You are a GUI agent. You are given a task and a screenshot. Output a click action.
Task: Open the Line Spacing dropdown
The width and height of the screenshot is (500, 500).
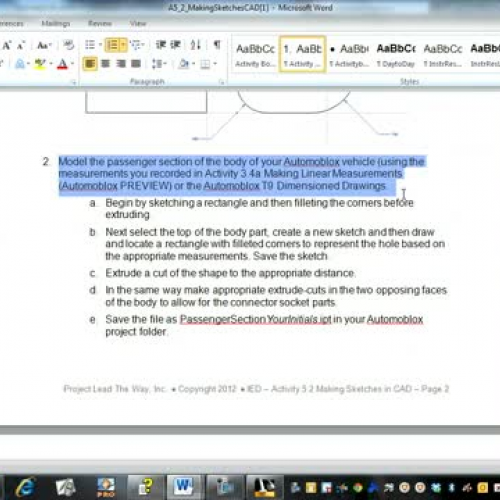159,63
